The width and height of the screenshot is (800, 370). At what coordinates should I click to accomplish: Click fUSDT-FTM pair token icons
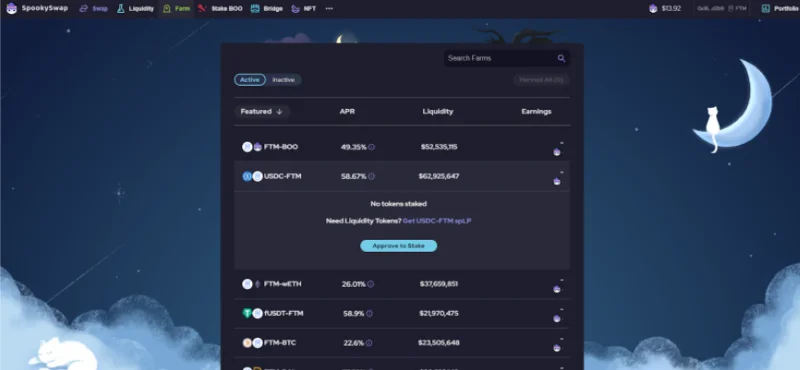pyautogui.click(x=252, y=313)
